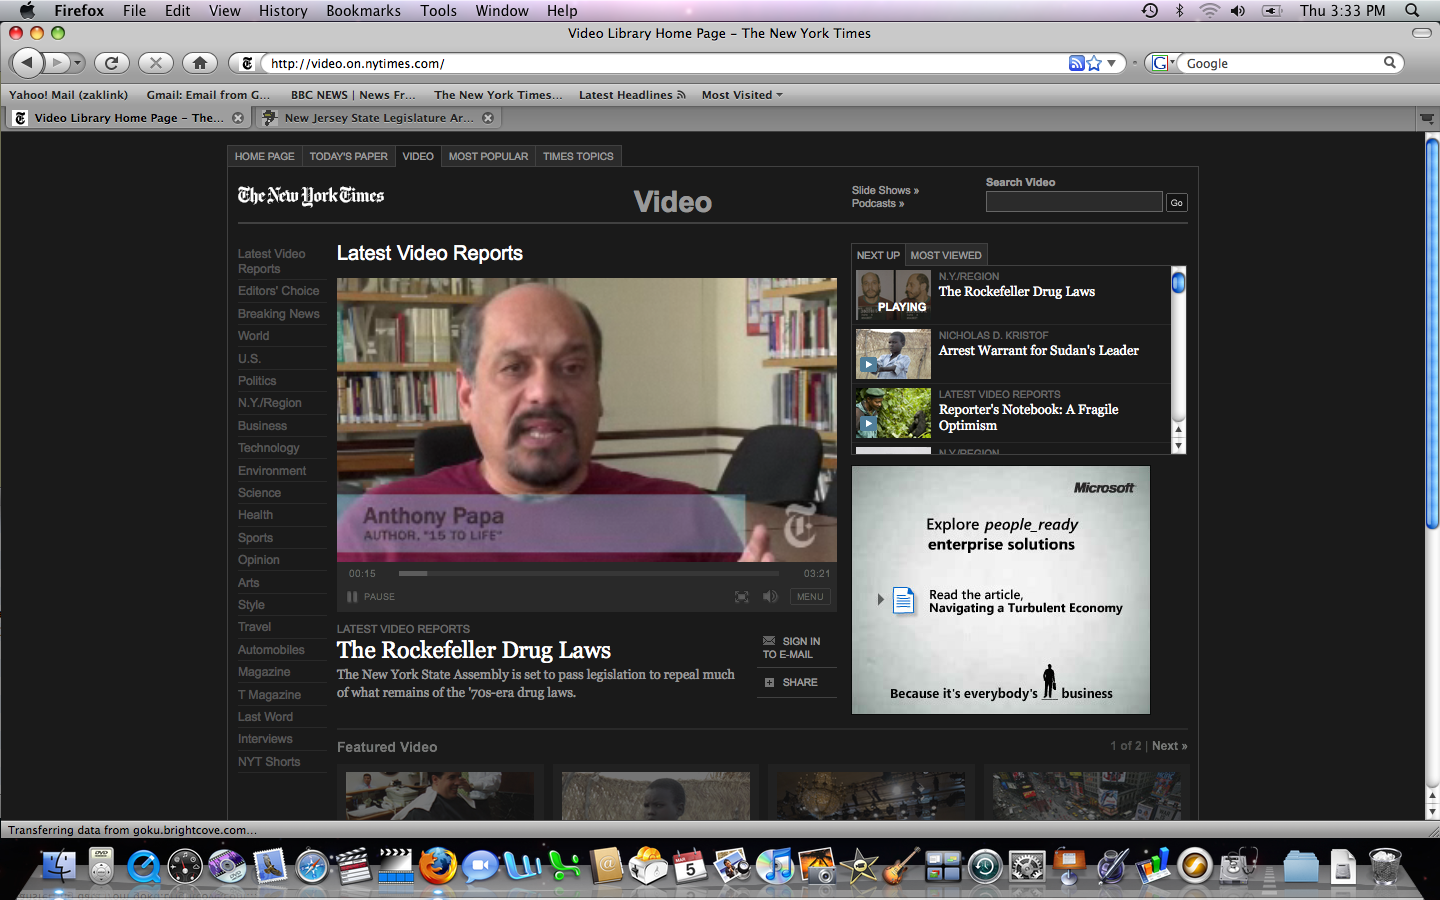The height and width of the screenshot is (900, 1440).
Task: Subscribe via the RSS feed icon
Action: [1076, 63]
